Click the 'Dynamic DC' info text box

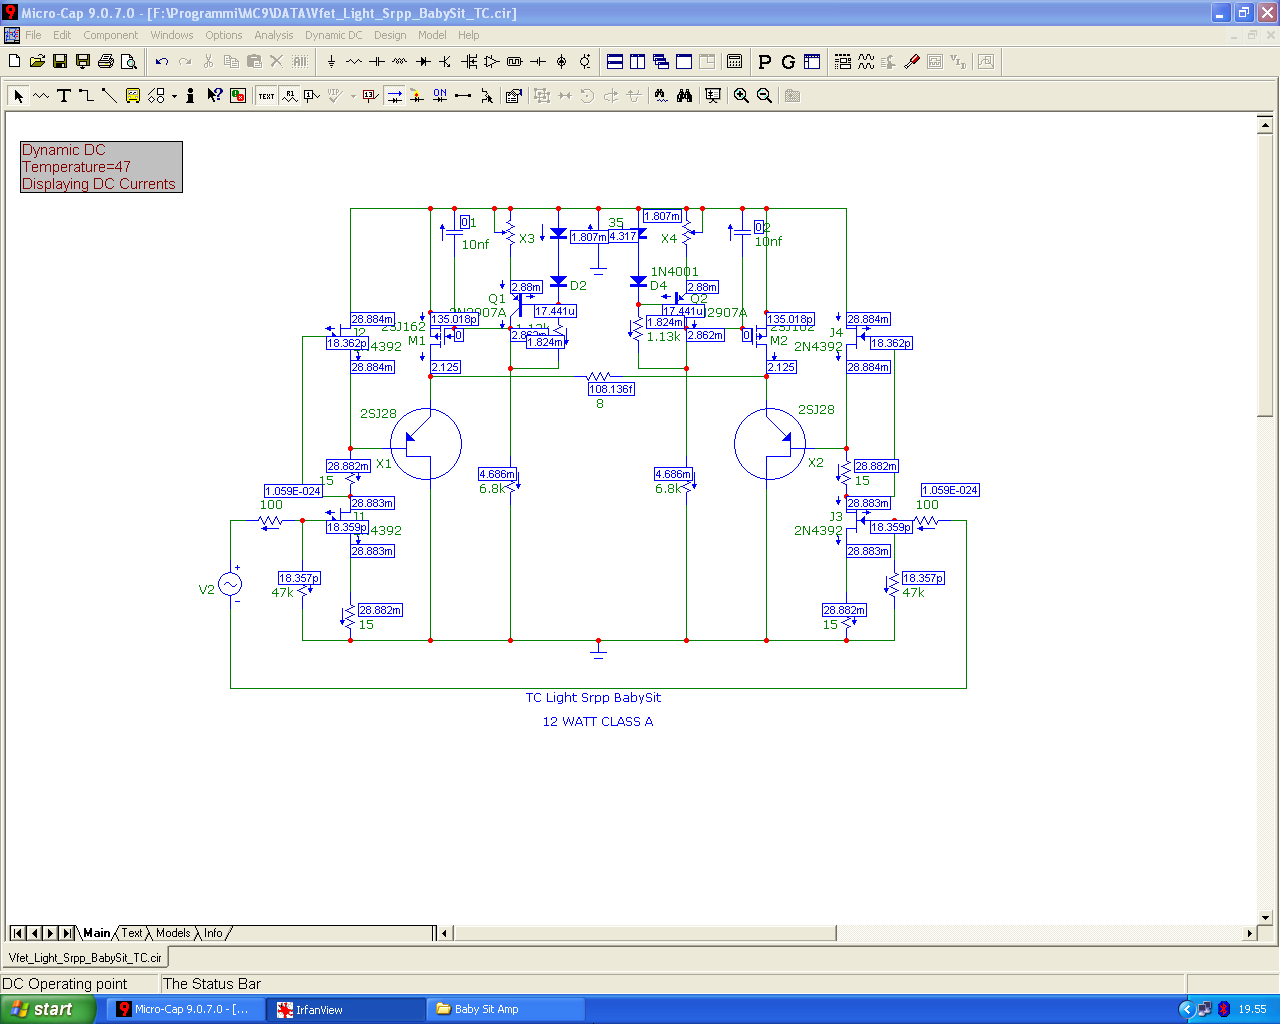click(101, 167)
